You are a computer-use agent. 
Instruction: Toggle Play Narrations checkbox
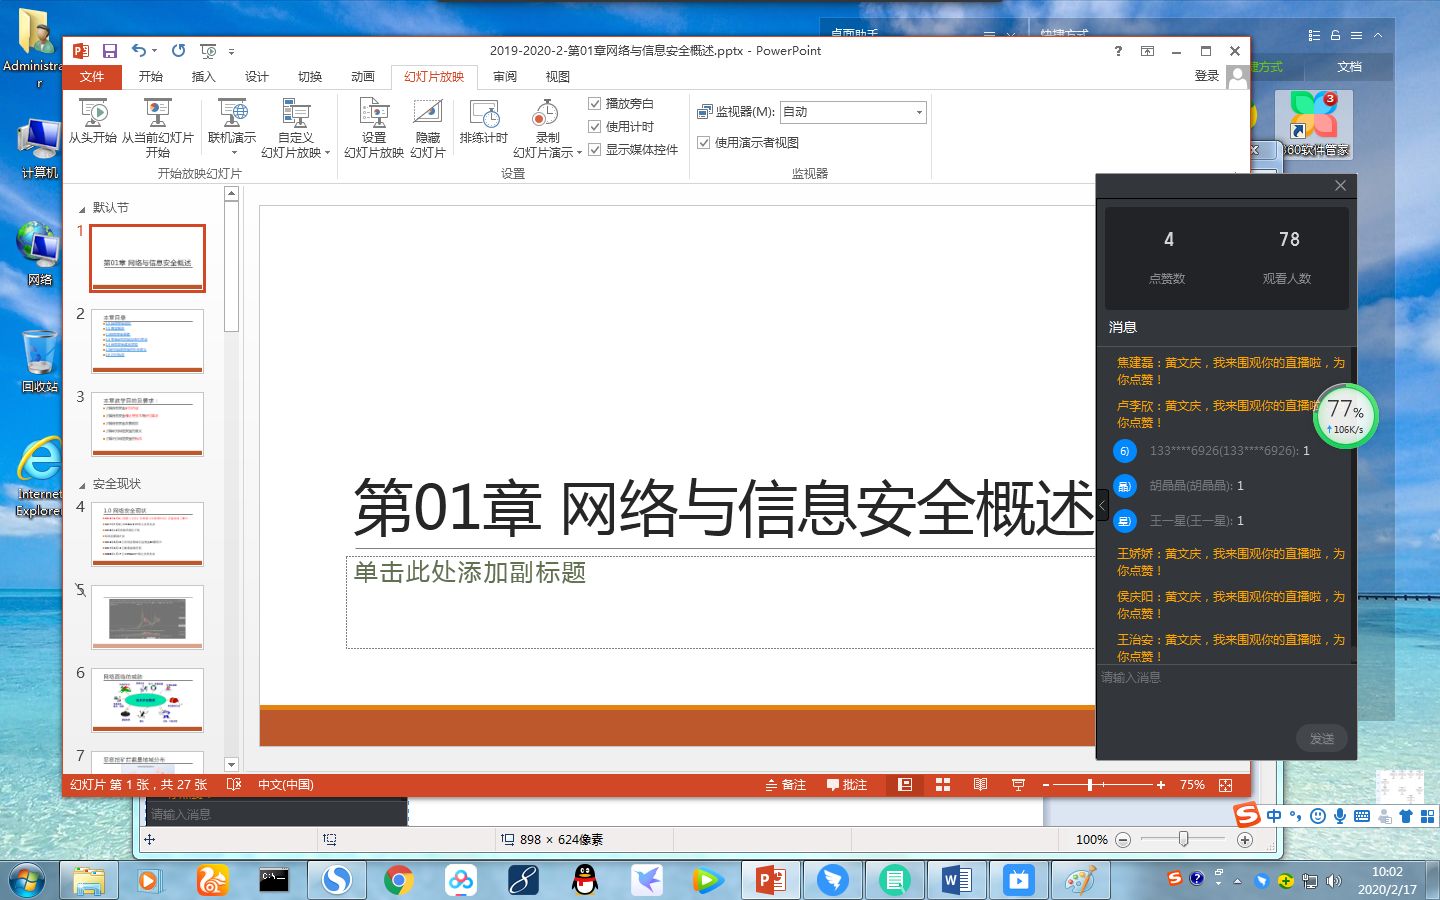595,103
